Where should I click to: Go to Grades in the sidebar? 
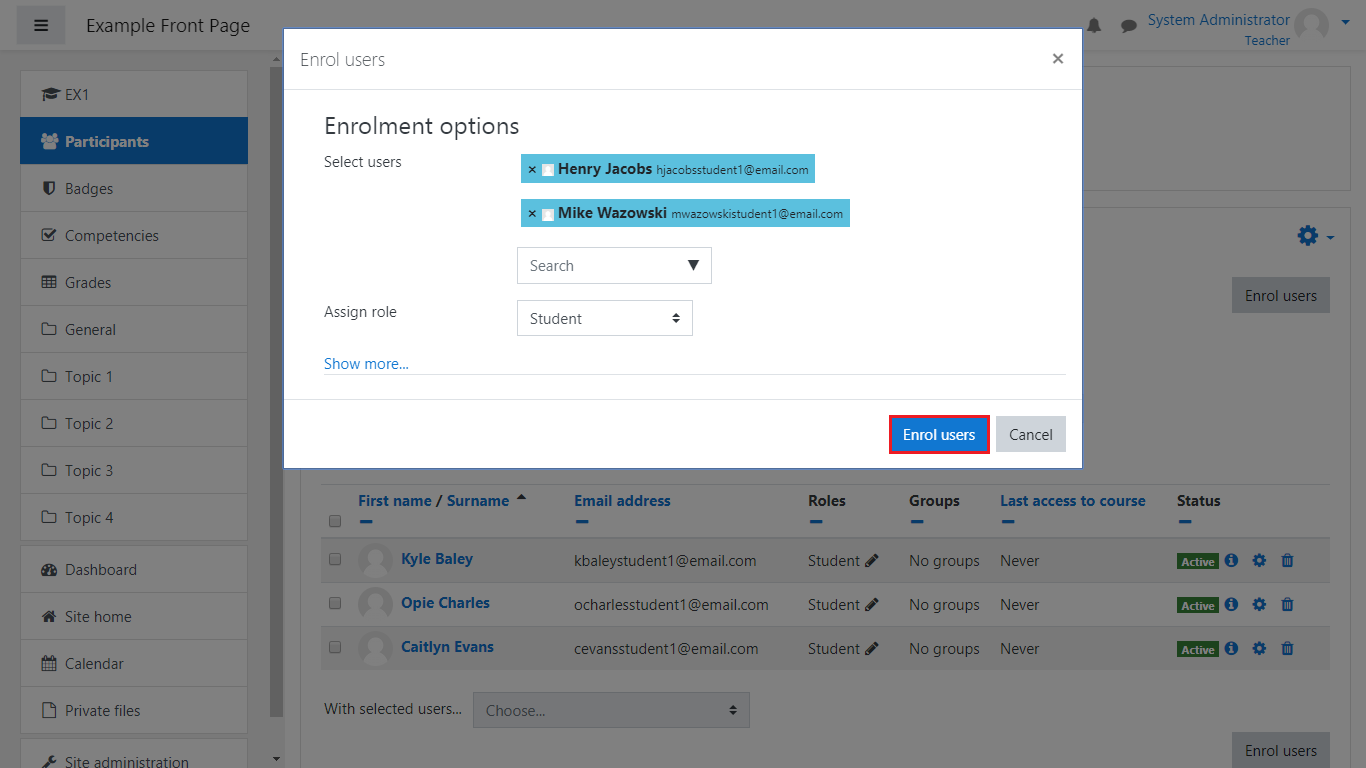point(88,283)
